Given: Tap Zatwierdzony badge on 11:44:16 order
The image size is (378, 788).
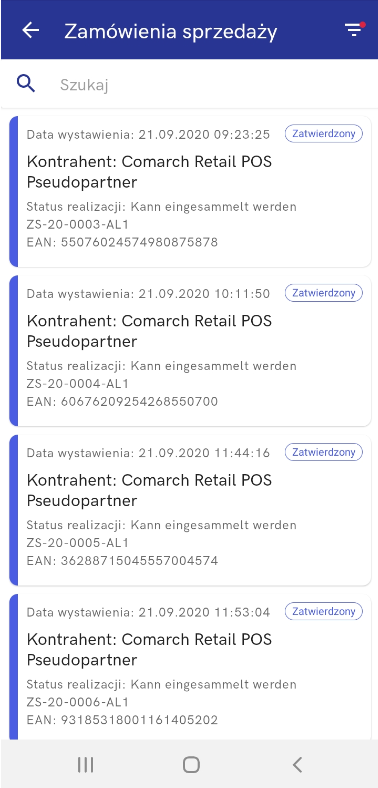Looking at the screenshot, I should point(324,452).
